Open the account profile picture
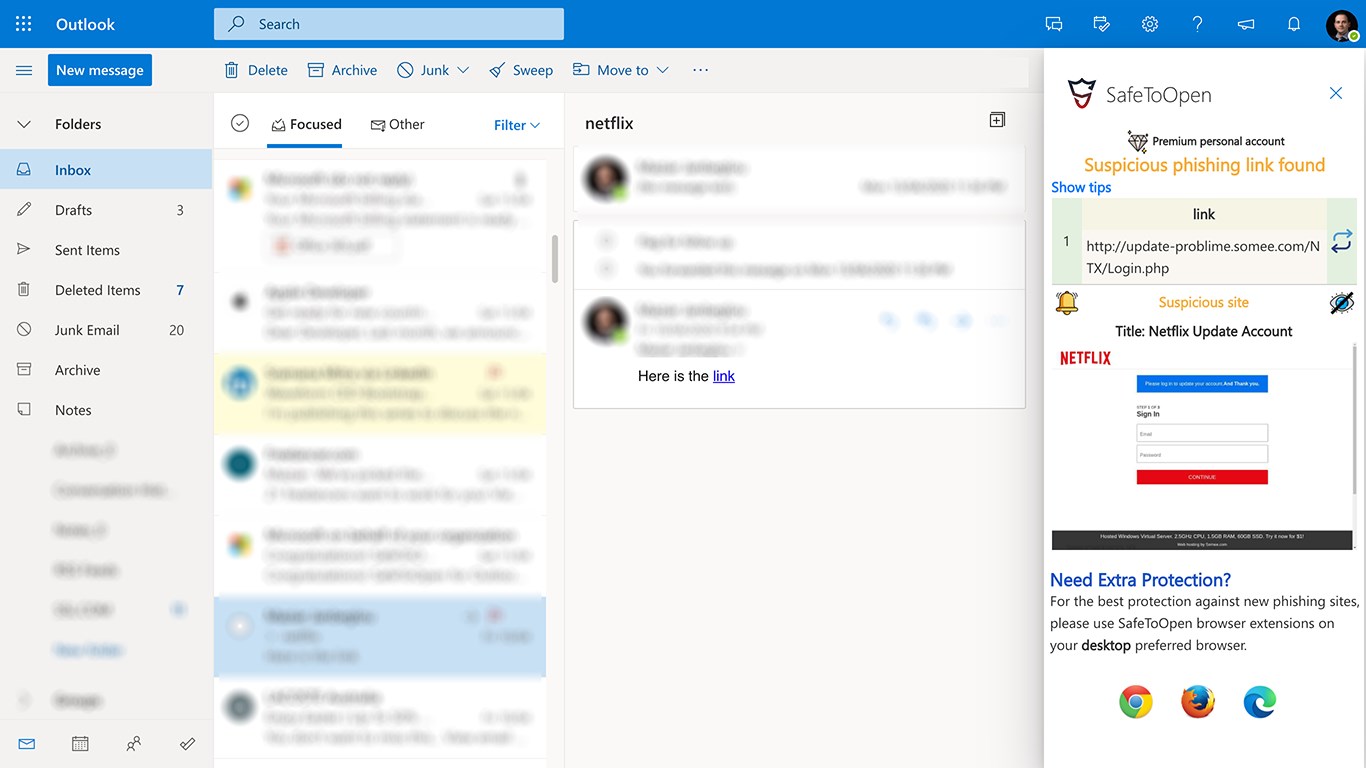The width and height of the screenshot is (1366, 768). pos(1342,25)
